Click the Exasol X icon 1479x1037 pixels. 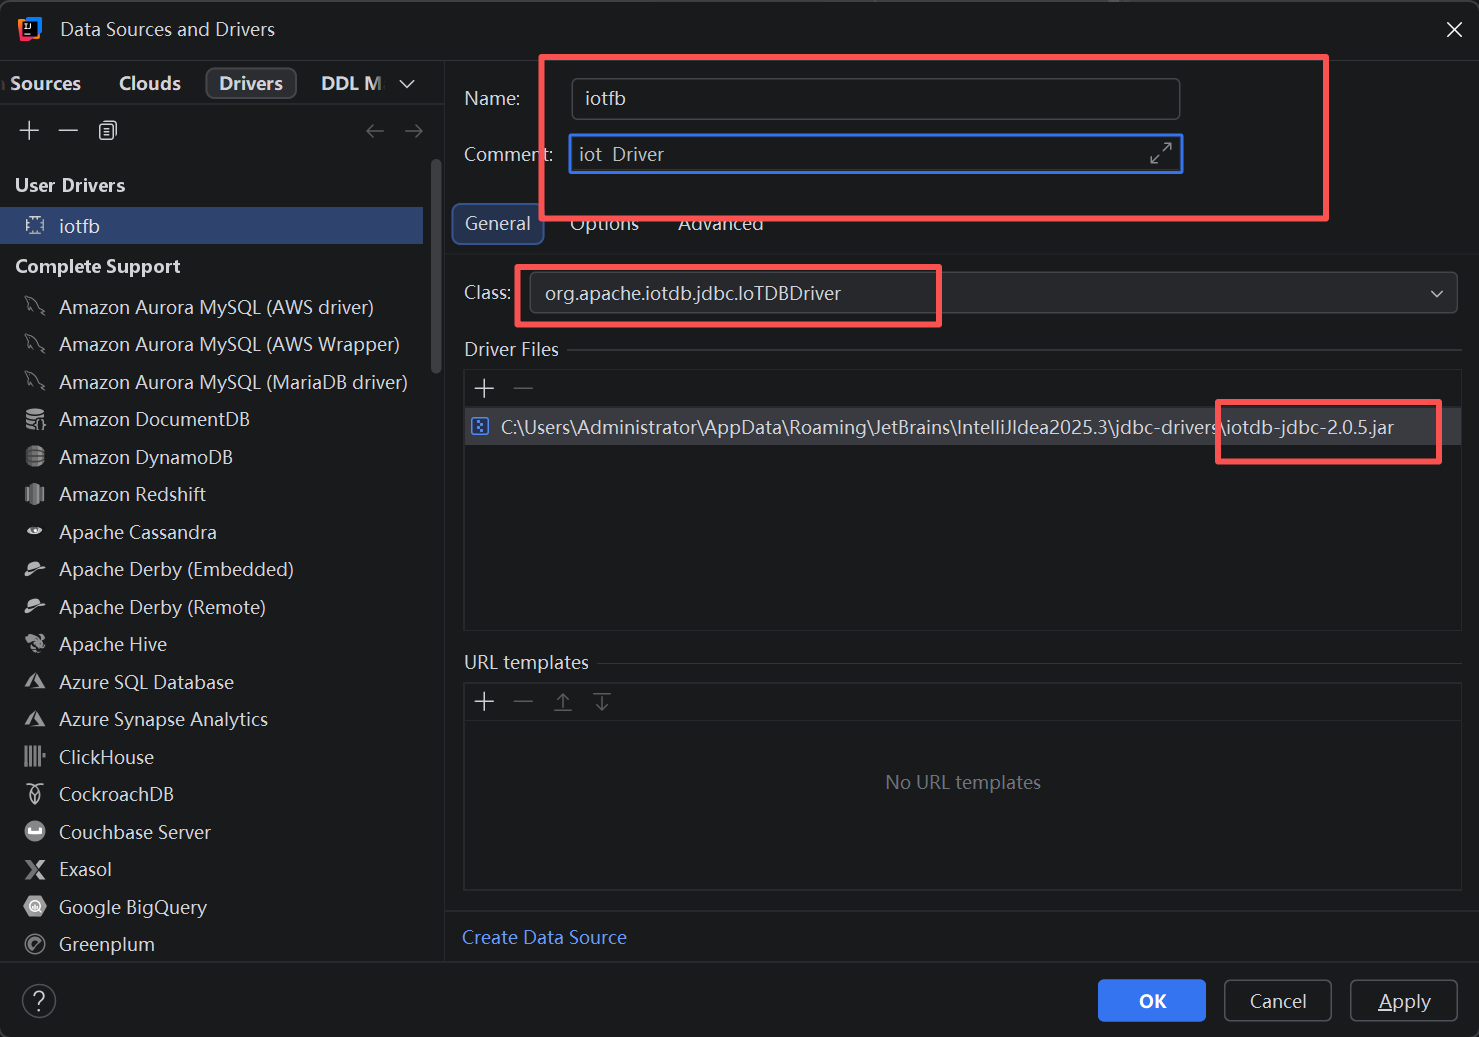point(35,869)
